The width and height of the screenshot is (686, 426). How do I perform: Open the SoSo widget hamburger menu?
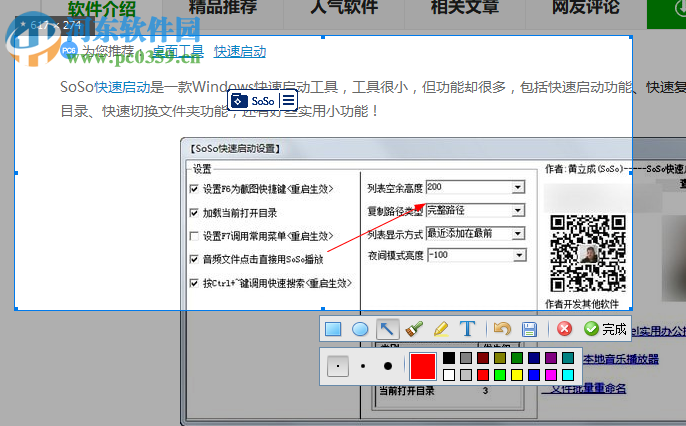[288, 101]
